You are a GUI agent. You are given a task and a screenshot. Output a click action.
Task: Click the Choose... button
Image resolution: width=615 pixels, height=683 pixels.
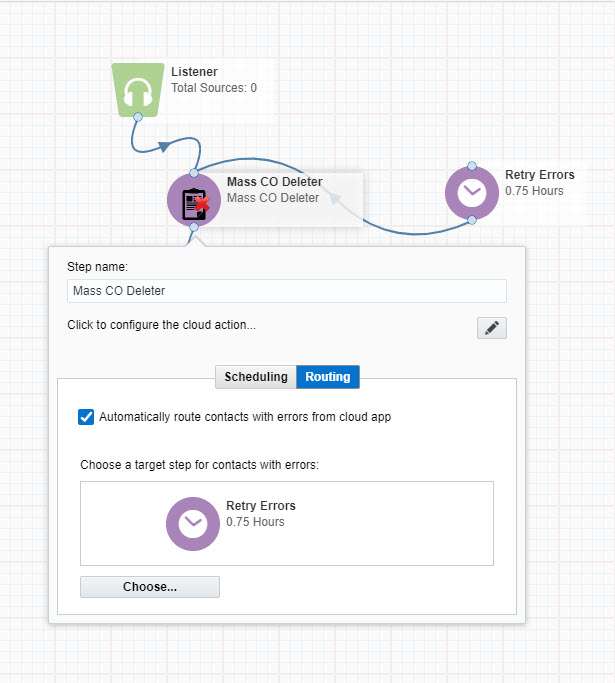click(150, 587)
